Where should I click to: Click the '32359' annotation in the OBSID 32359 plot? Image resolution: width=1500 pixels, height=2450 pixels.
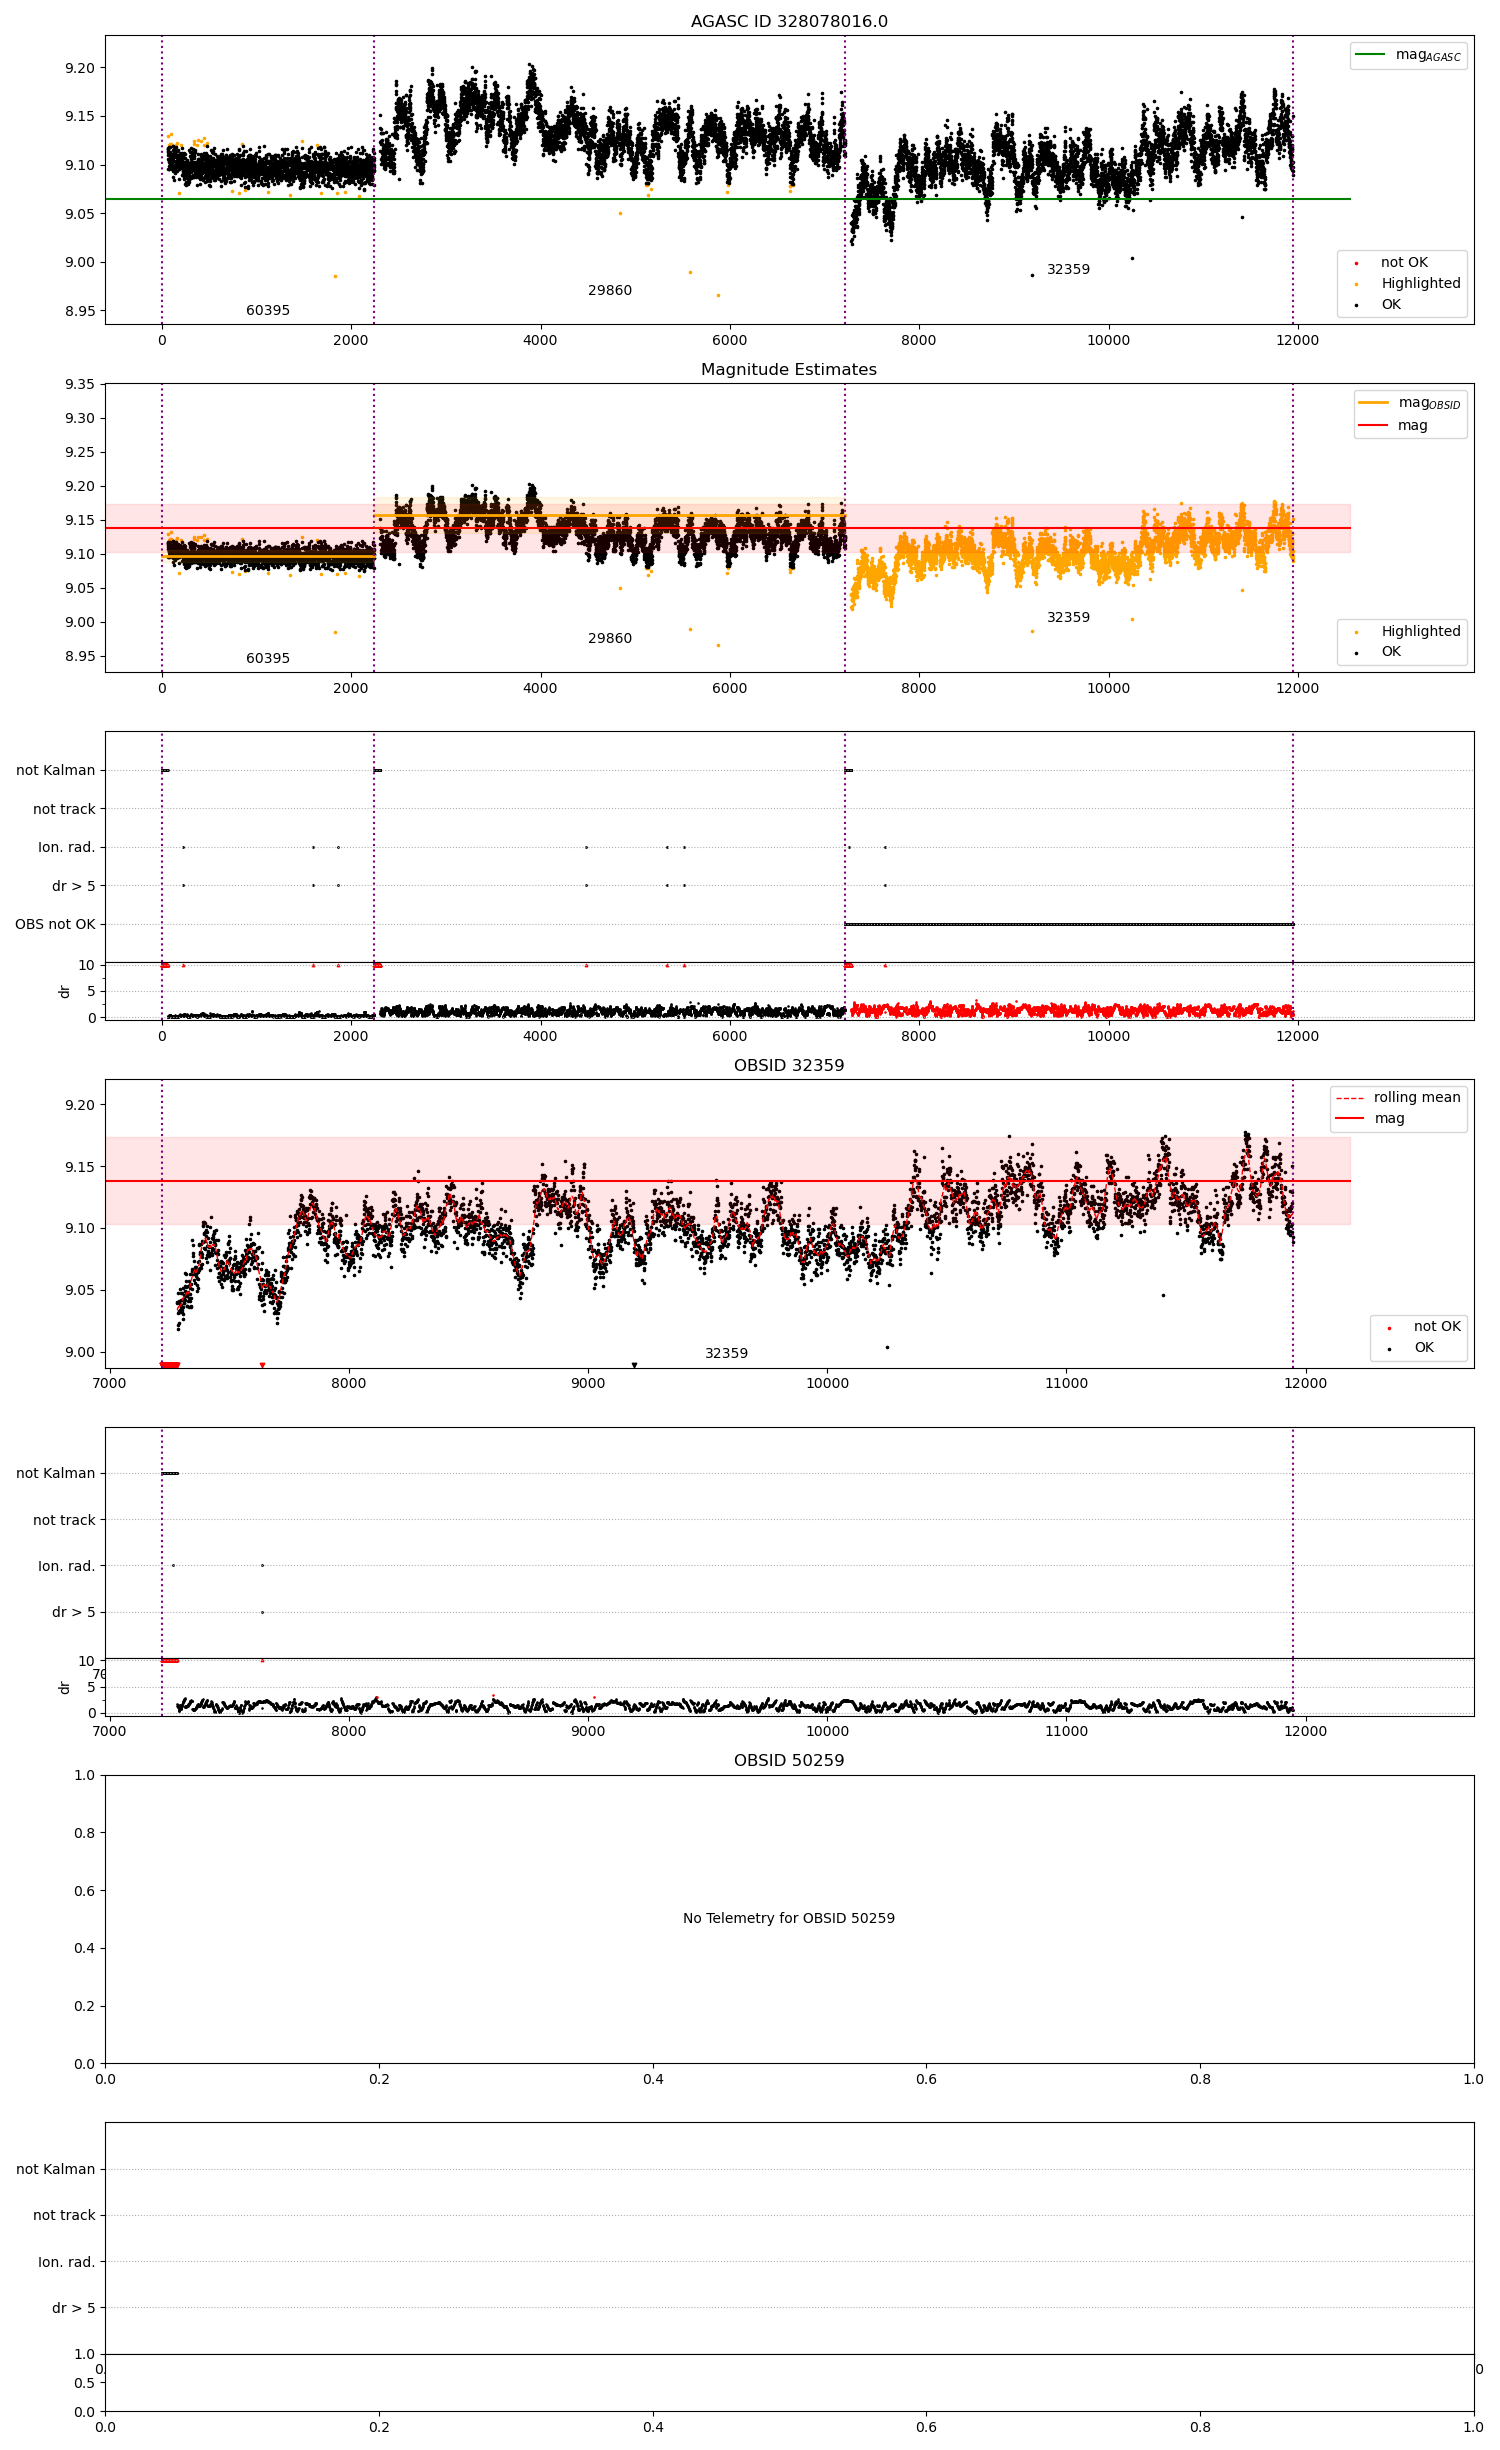(726, 1353)
